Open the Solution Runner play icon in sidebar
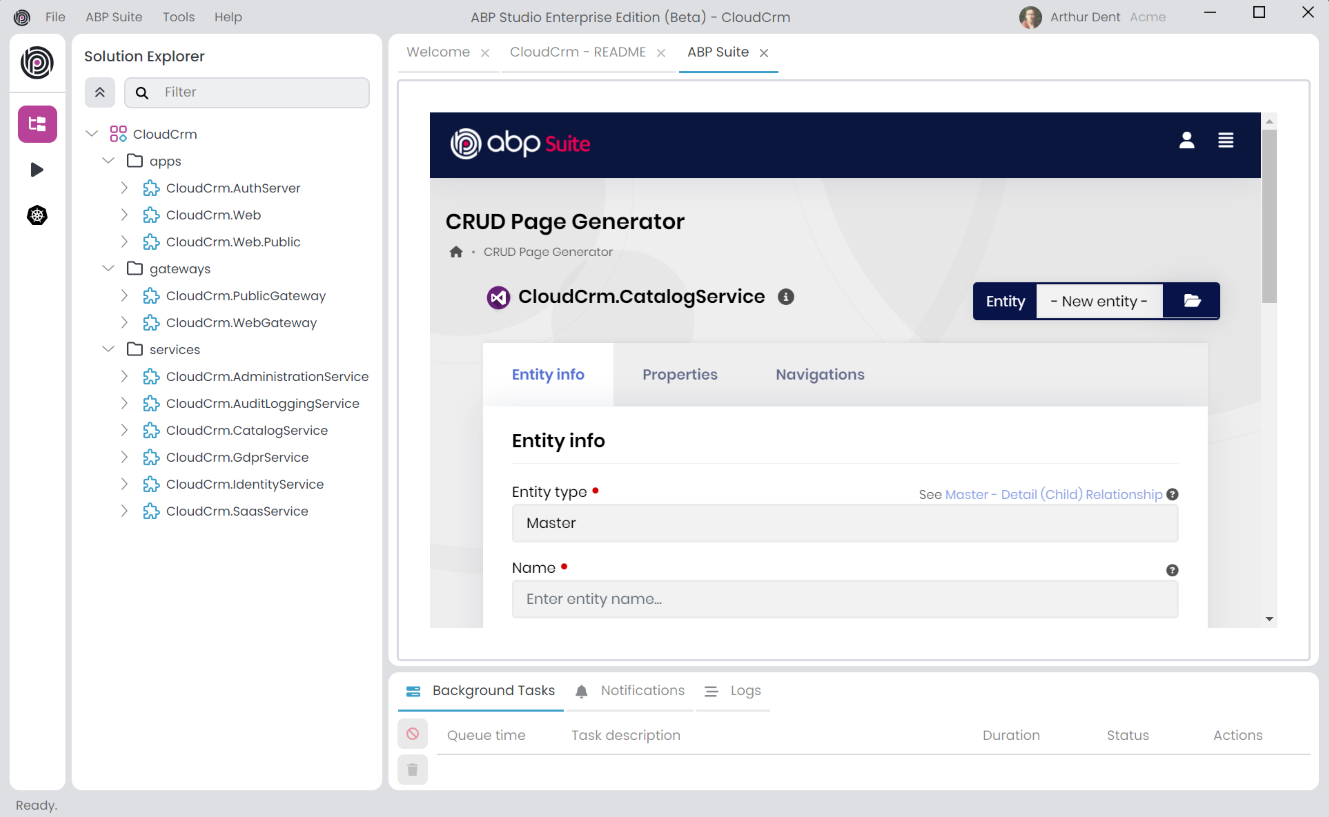The height and width of the screenshot is (817, 1329). (x=37, y=170)
